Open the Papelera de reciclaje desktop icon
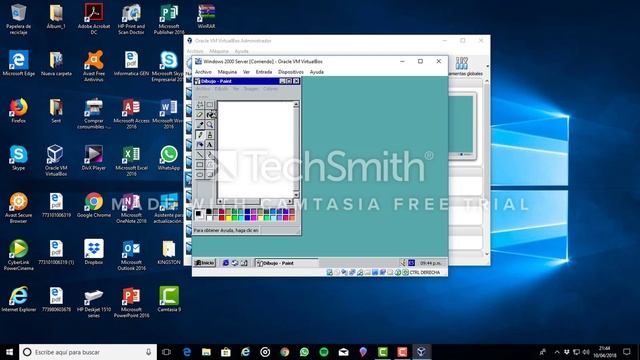This screenshot has width=640, height=360. click(18, 19)
